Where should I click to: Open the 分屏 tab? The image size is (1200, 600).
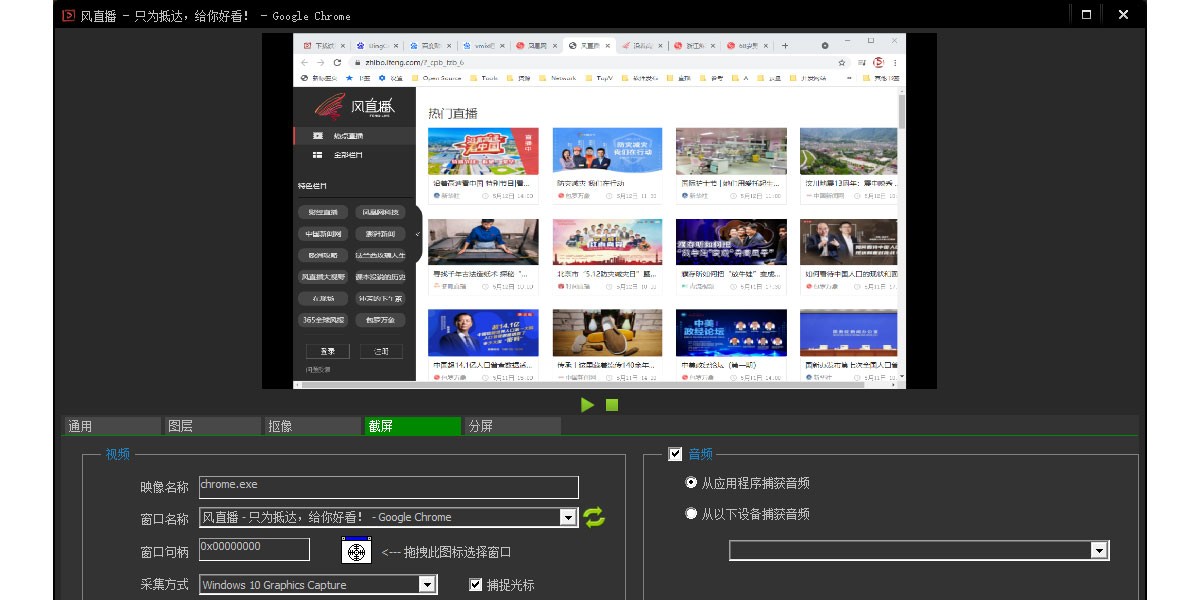(511, 426)
